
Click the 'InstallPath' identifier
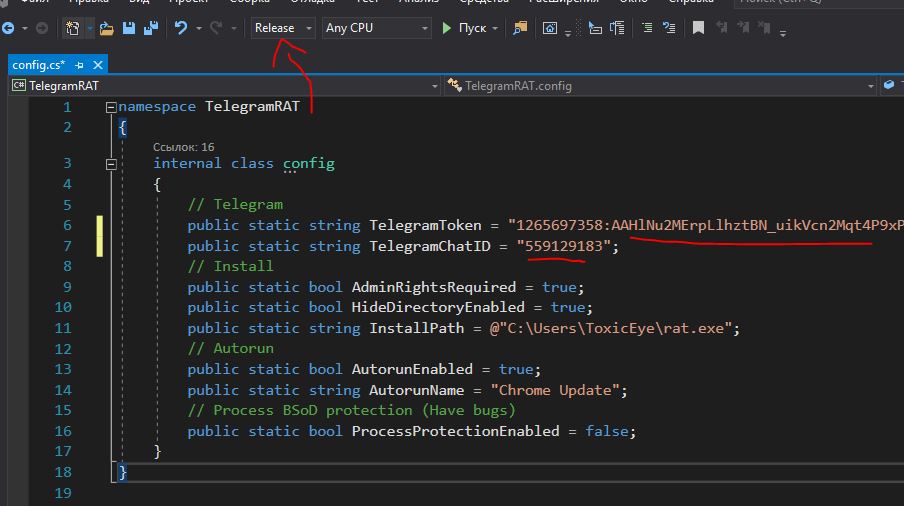pyautogui.click(x=416, y=328)
